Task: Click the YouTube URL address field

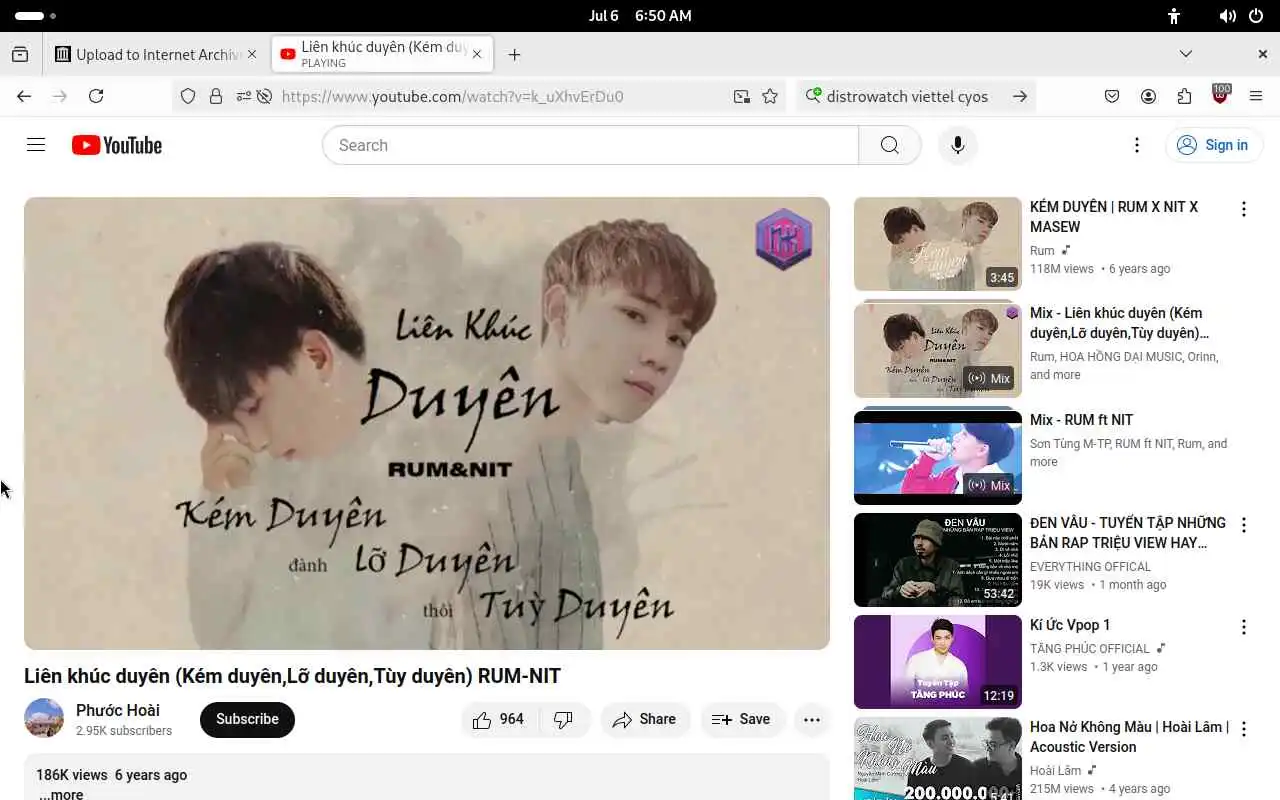Action: [x=500, y=96]
